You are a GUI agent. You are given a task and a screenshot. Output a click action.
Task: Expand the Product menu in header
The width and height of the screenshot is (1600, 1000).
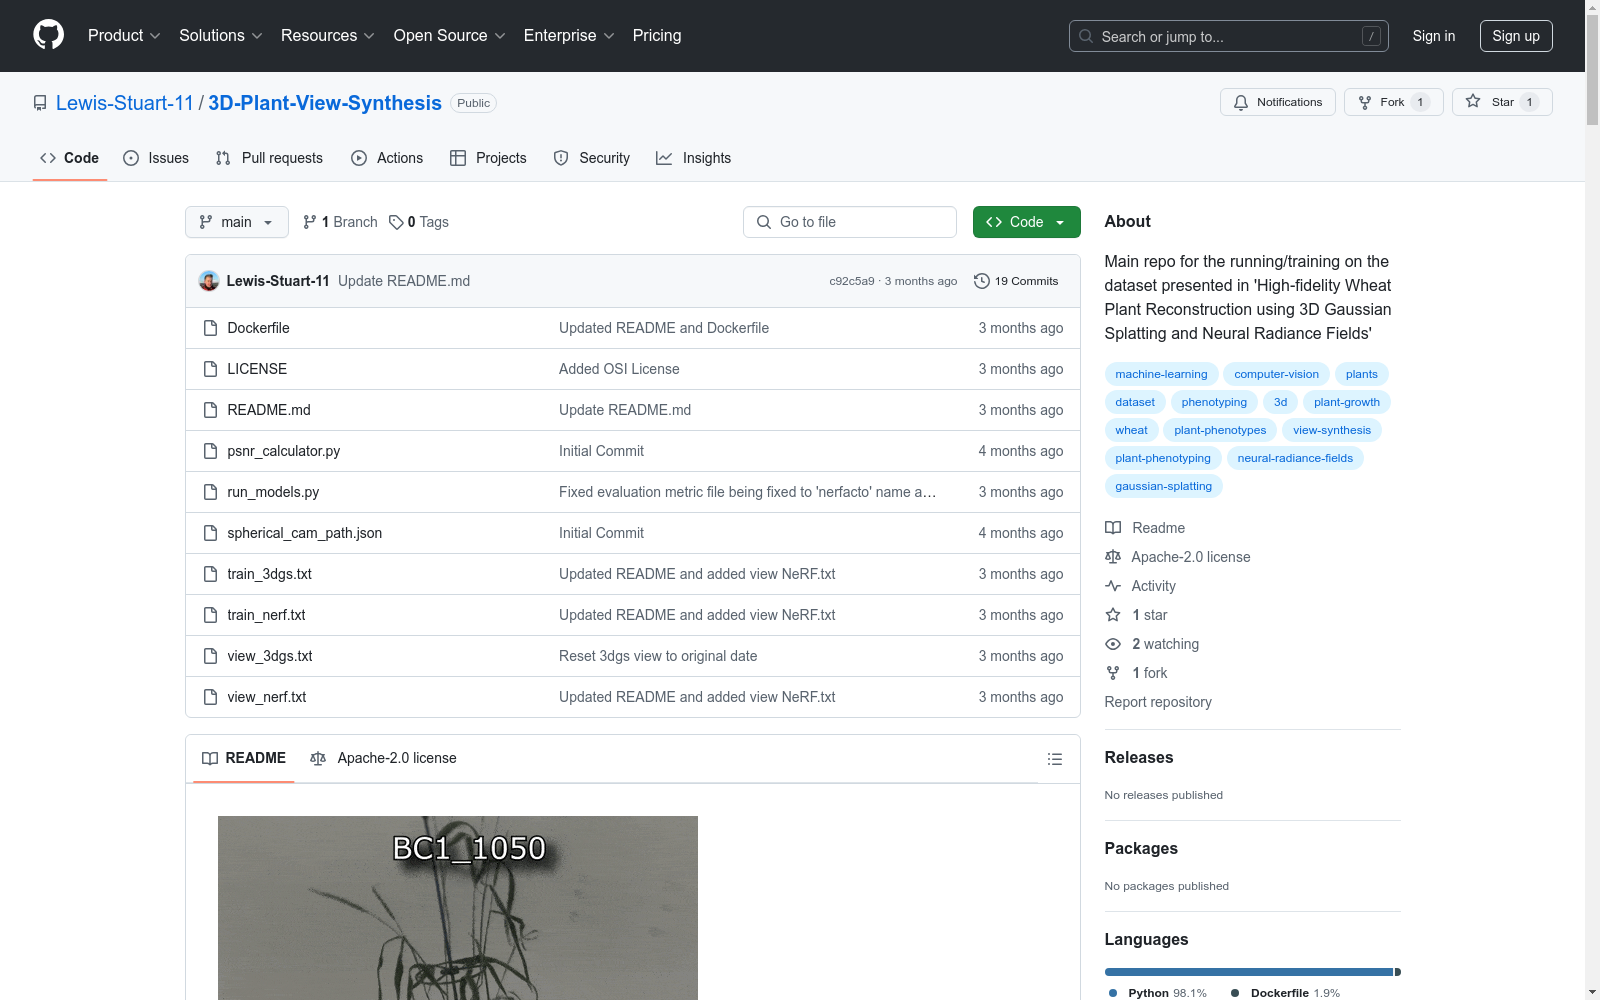click(124, 36)
